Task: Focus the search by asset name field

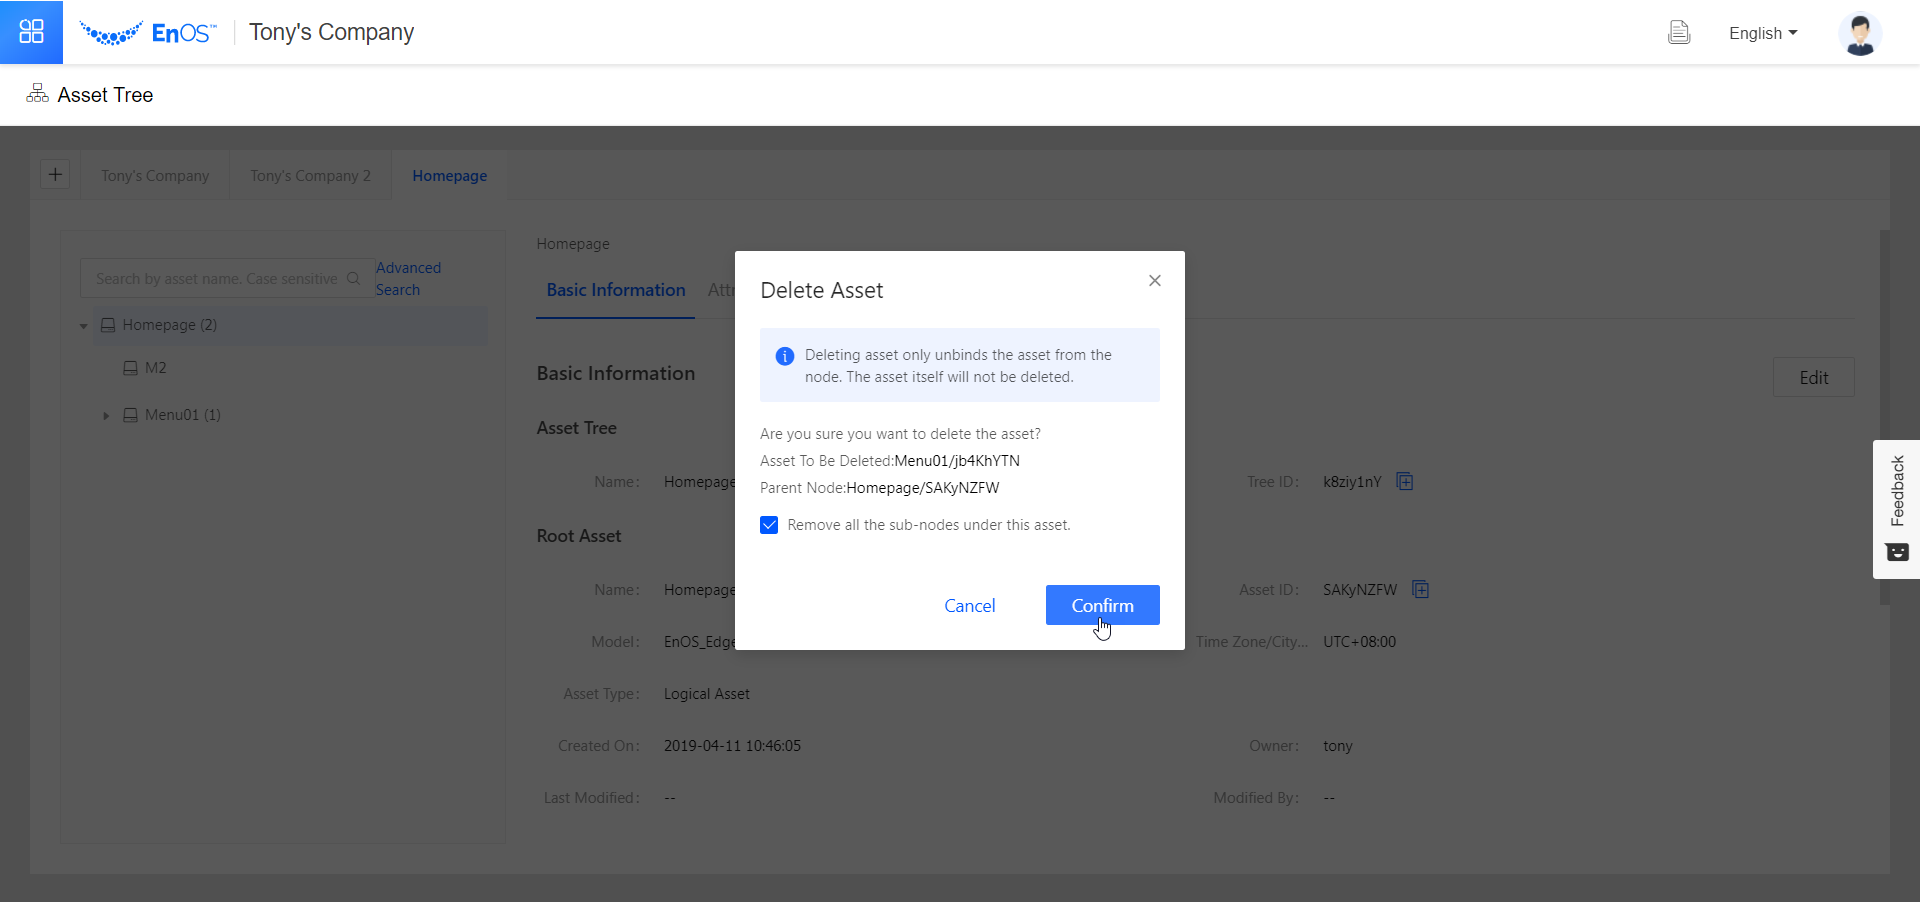Action: pyautogui.click(x=227, y=279)
